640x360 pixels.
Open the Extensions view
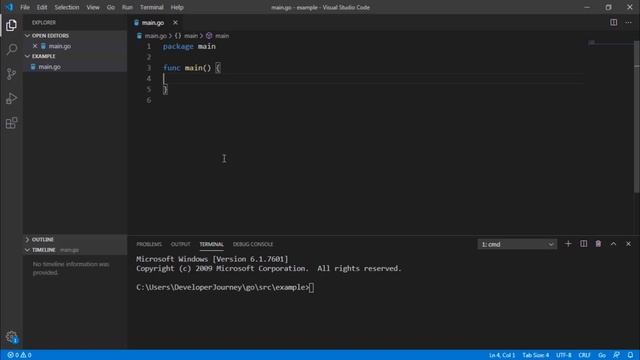pyautogui.click(x=11, y=123)
